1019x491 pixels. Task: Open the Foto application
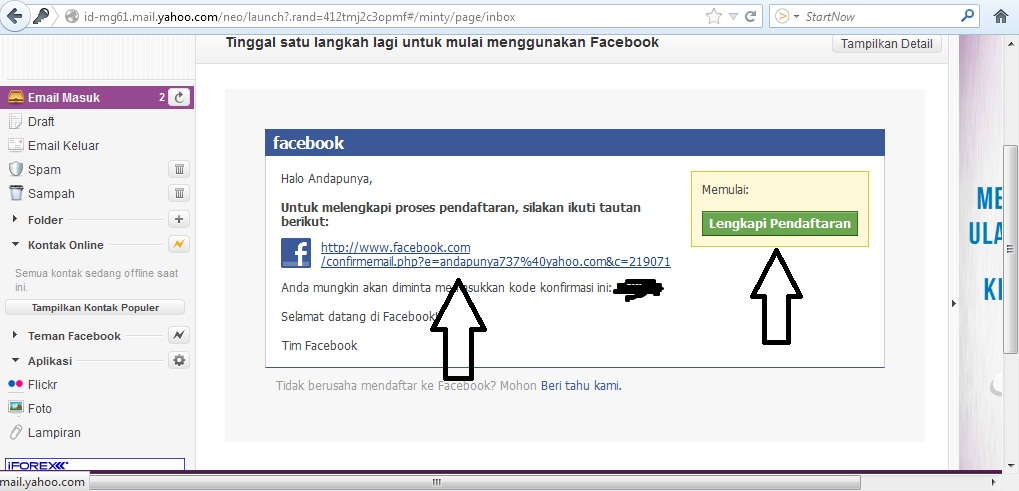point(40,409)
